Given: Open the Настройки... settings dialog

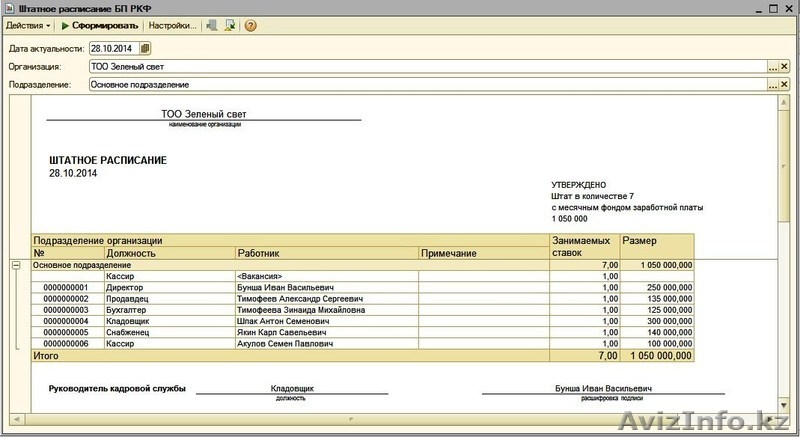Looking at the screenshot, I should [172, 25].
